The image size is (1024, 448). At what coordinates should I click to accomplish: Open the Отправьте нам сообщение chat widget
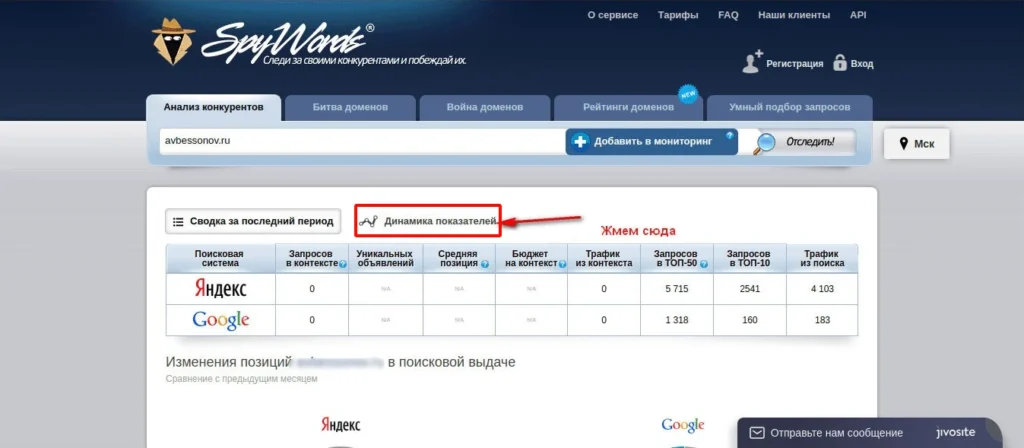[x=869, y=433]
